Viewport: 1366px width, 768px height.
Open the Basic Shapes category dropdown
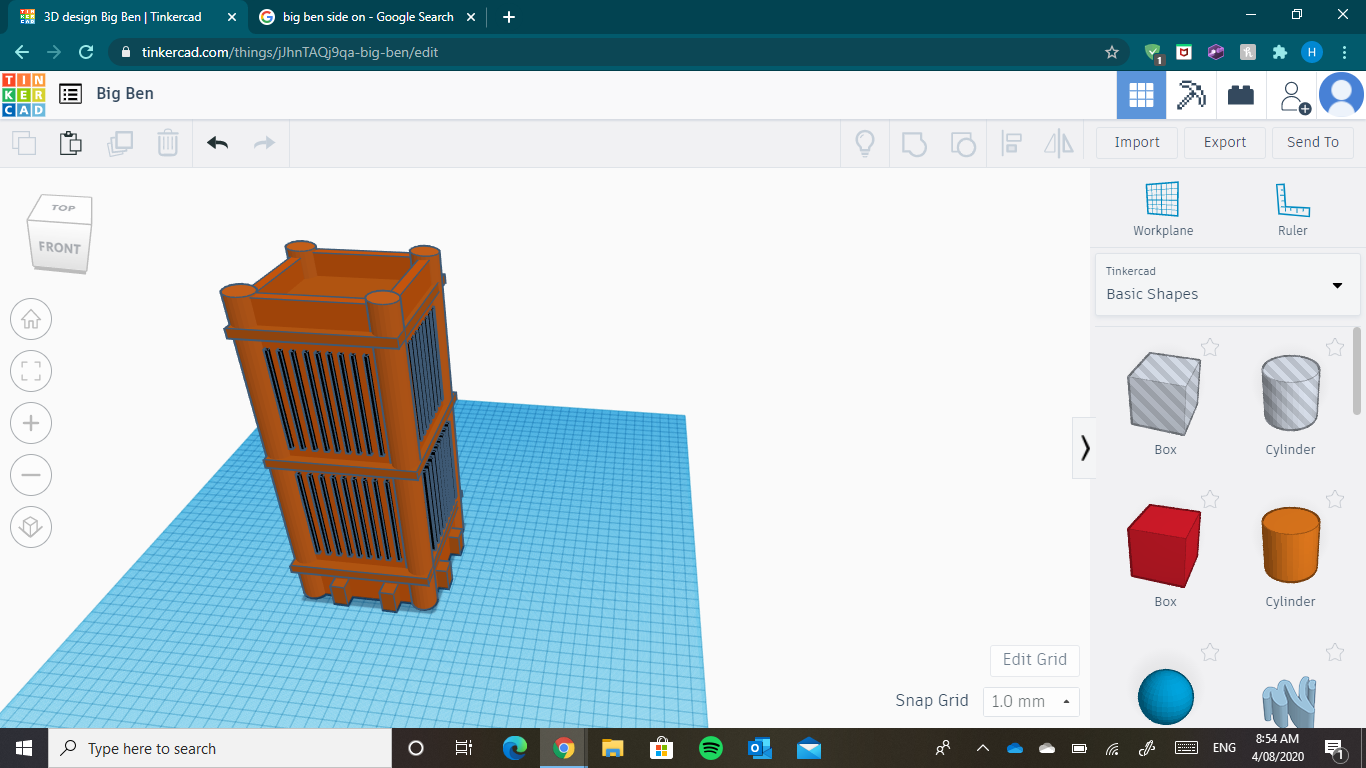pyautogui.click(x=1227, y=284)
